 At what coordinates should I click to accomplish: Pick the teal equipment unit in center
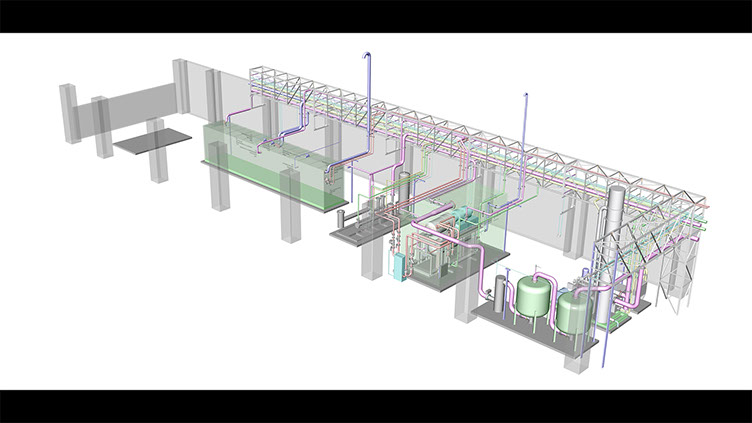click(466, 218)
